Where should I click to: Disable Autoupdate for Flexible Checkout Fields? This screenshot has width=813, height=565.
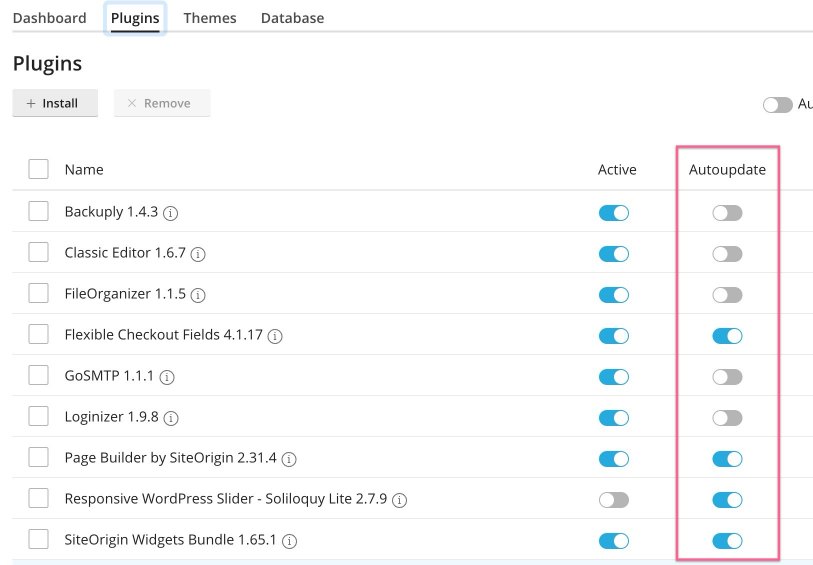click(727, 335)
